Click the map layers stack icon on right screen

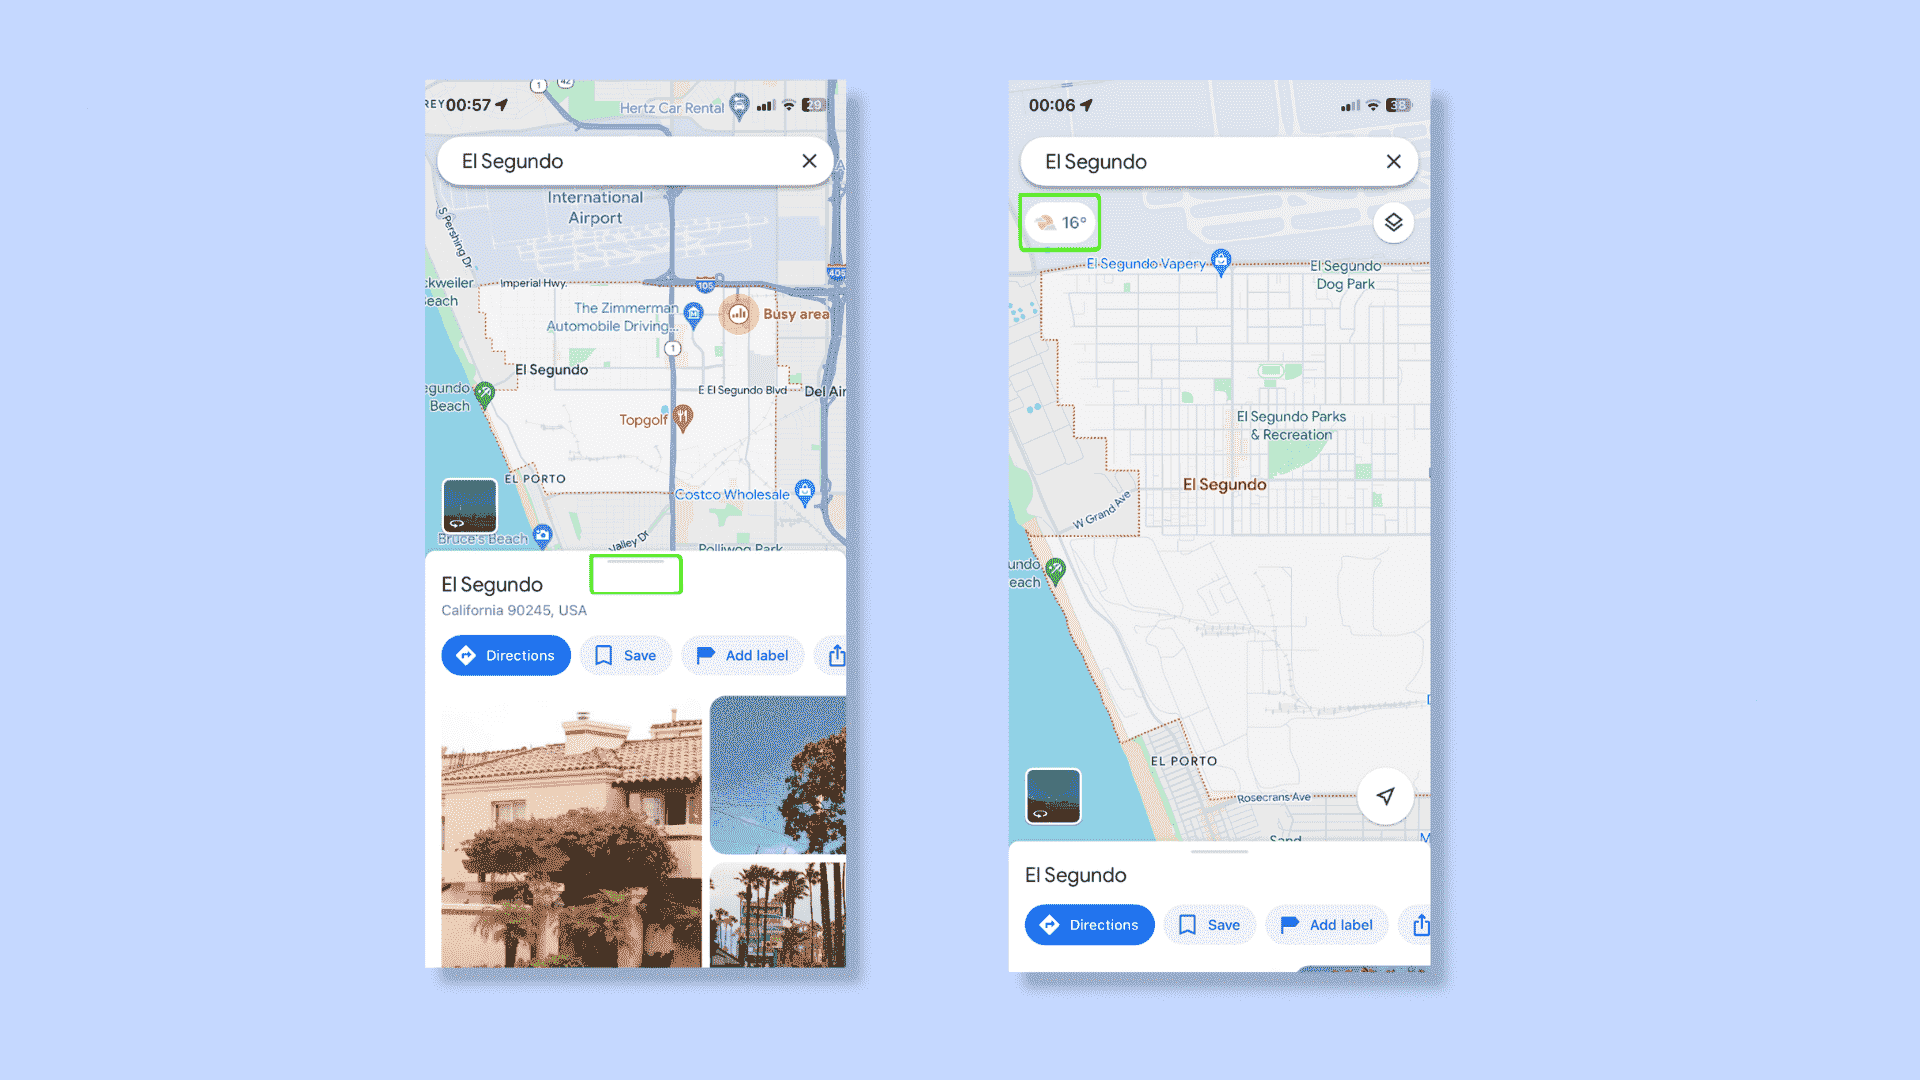(1393, 222)
